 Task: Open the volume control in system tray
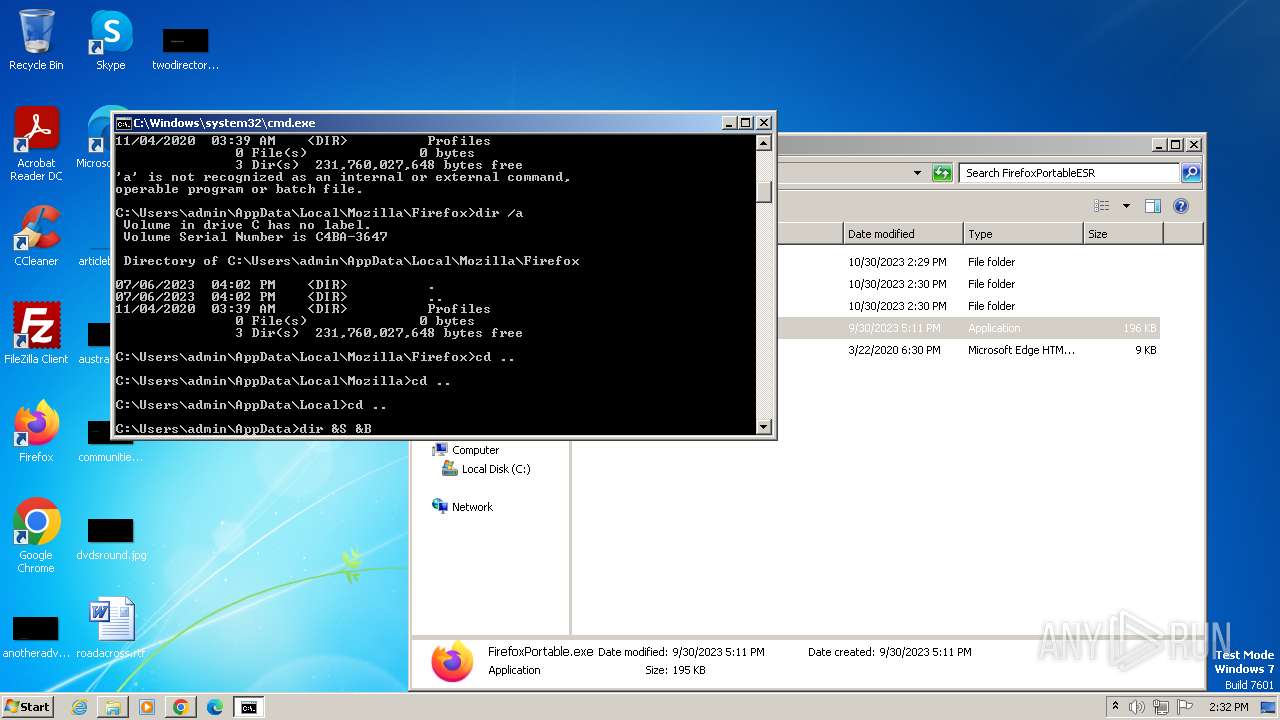point(1137,707)
